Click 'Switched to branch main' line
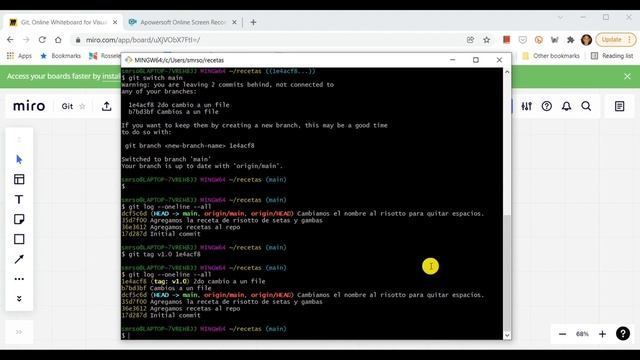 point(166,159)
